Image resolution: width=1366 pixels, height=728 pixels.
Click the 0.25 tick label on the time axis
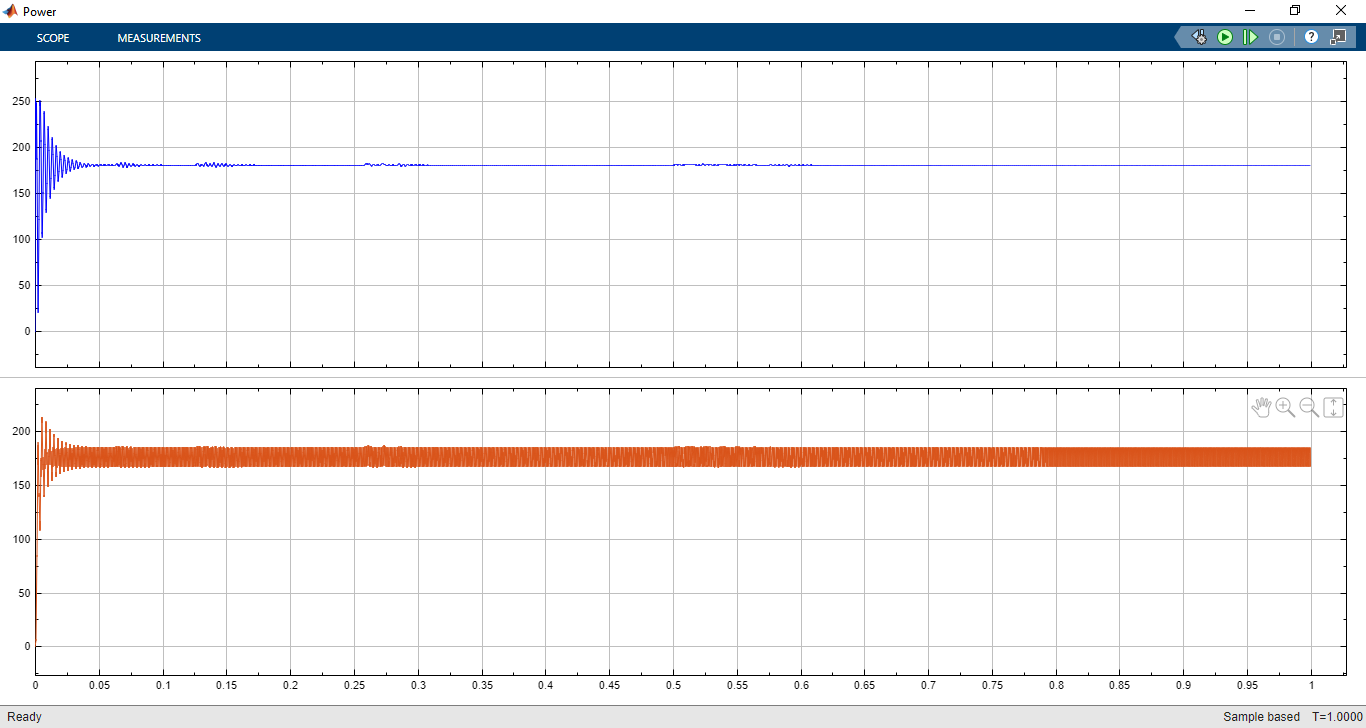tap(354, 686)
